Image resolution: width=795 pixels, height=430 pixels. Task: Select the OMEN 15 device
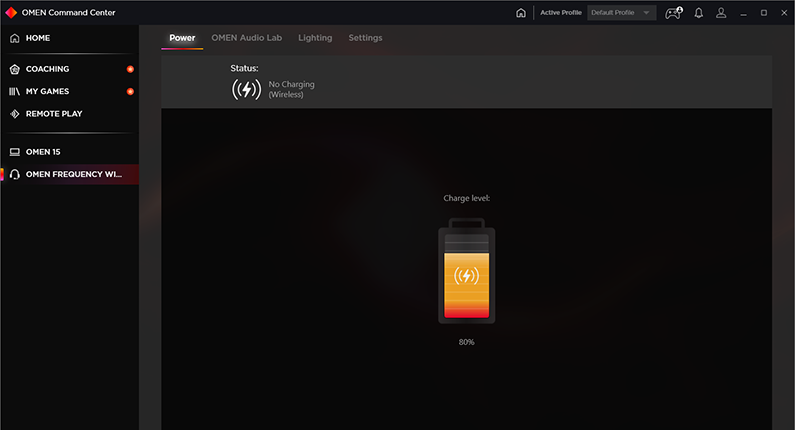(69, 152)
